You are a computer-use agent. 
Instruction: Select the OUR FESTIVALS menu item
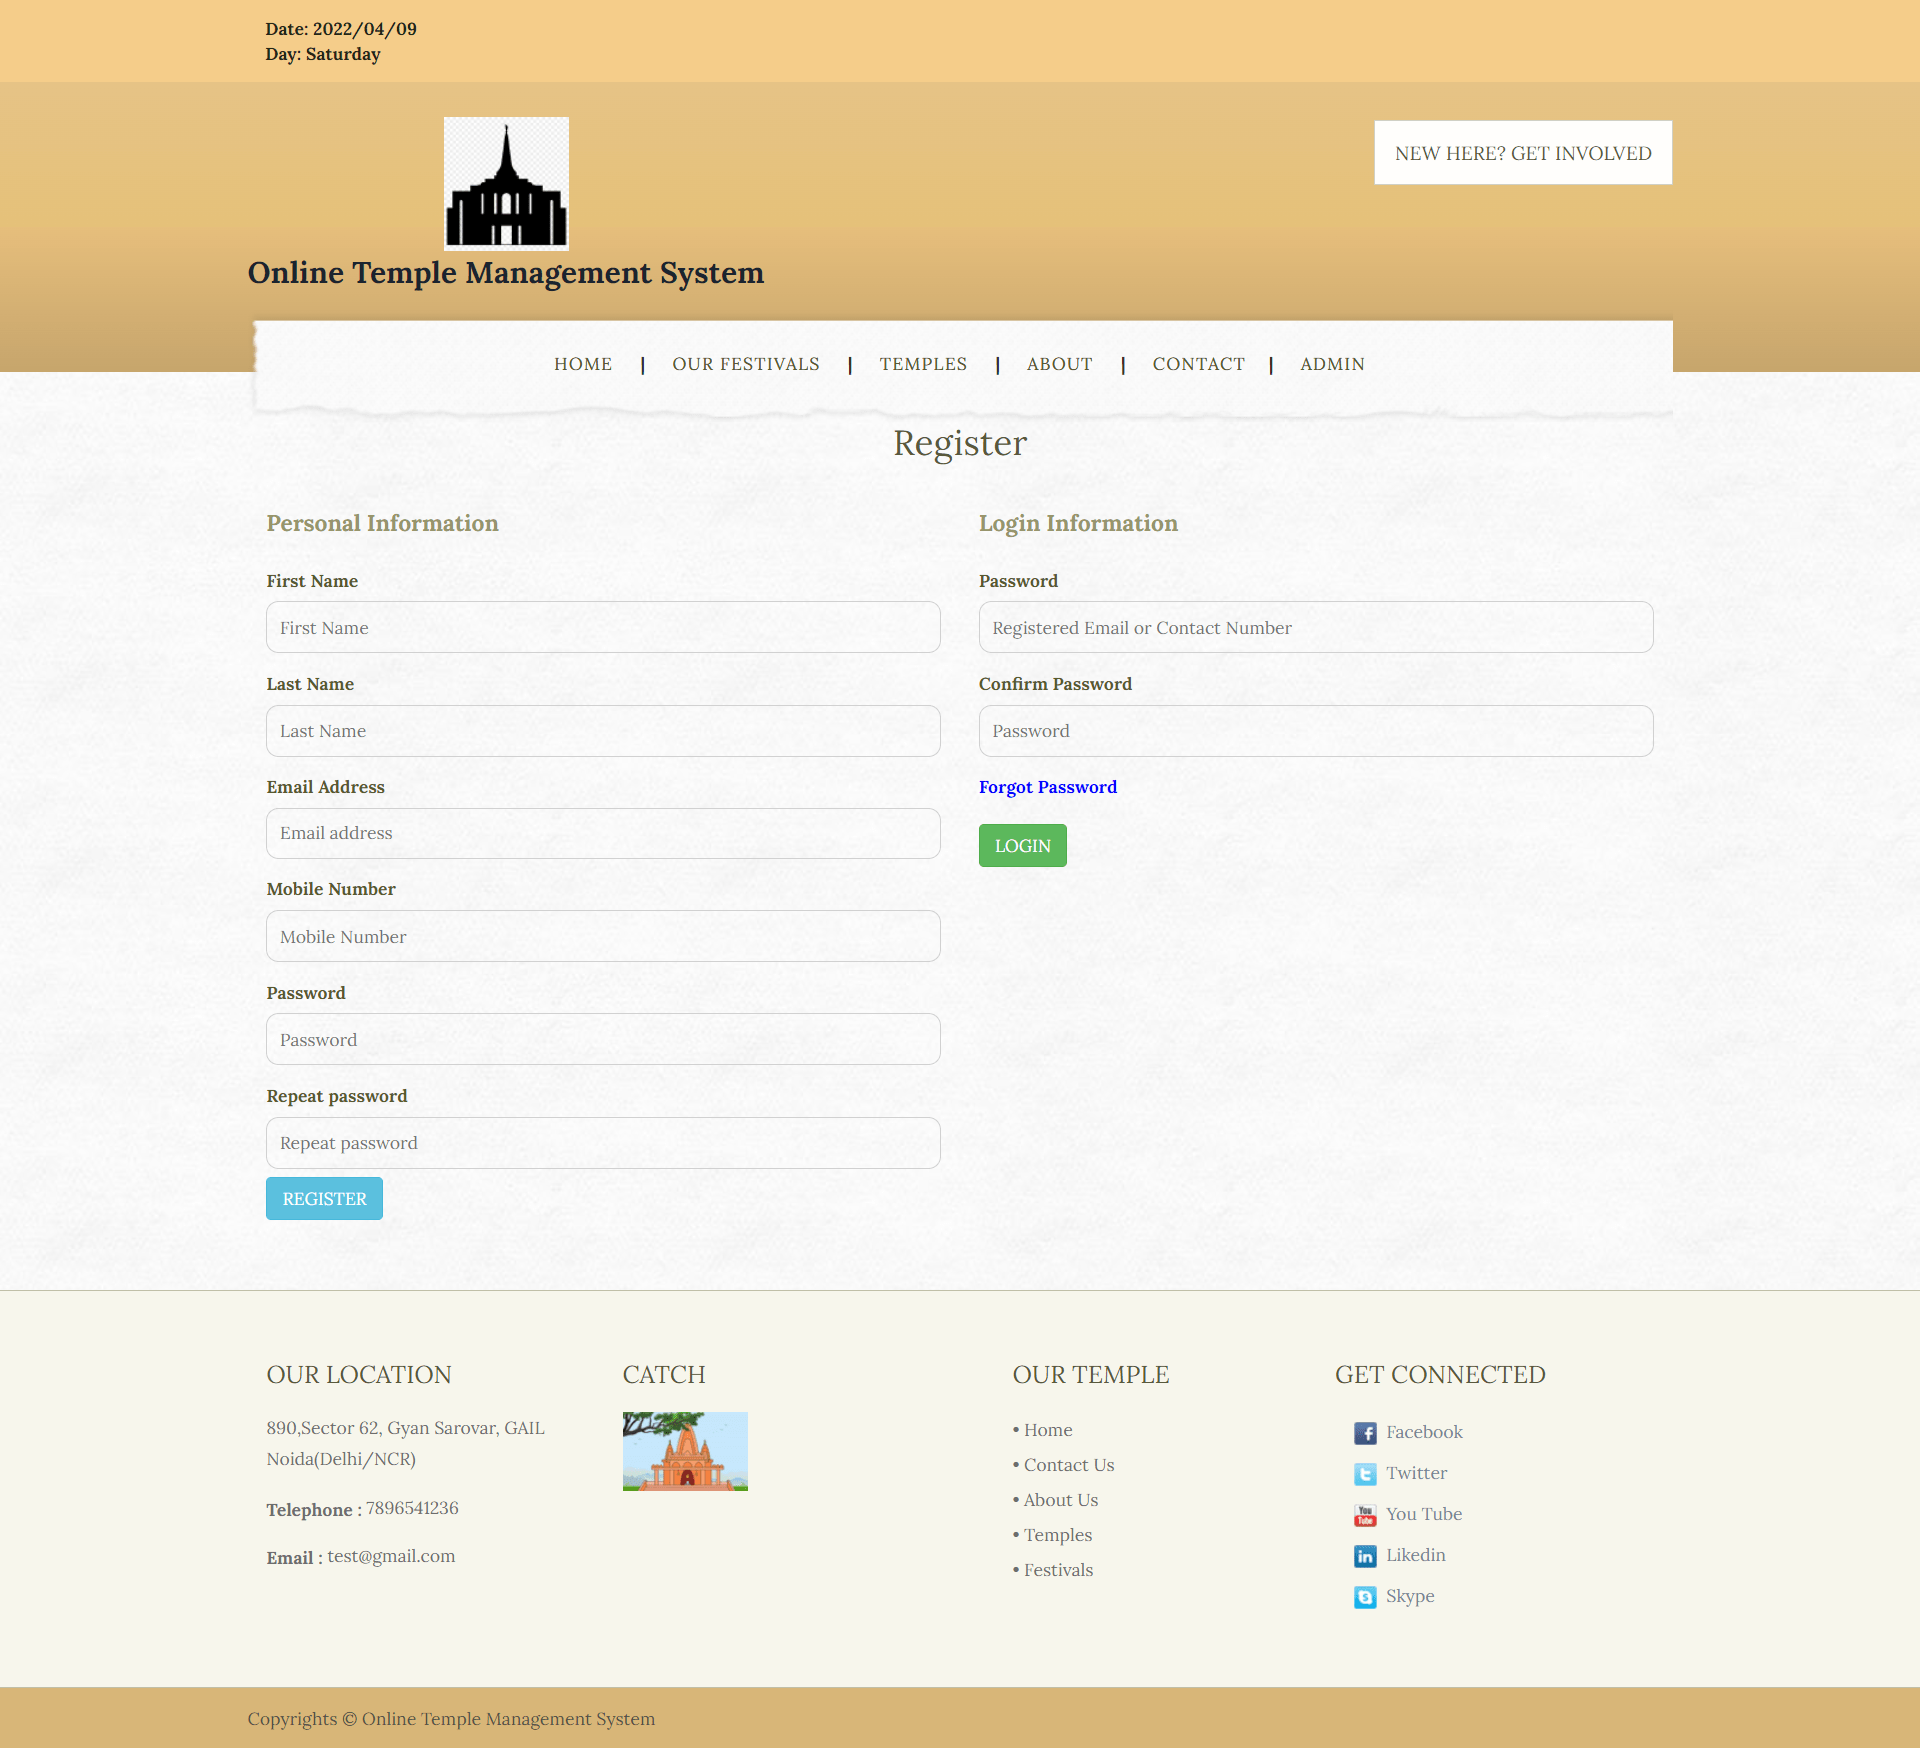pos(746,364)
